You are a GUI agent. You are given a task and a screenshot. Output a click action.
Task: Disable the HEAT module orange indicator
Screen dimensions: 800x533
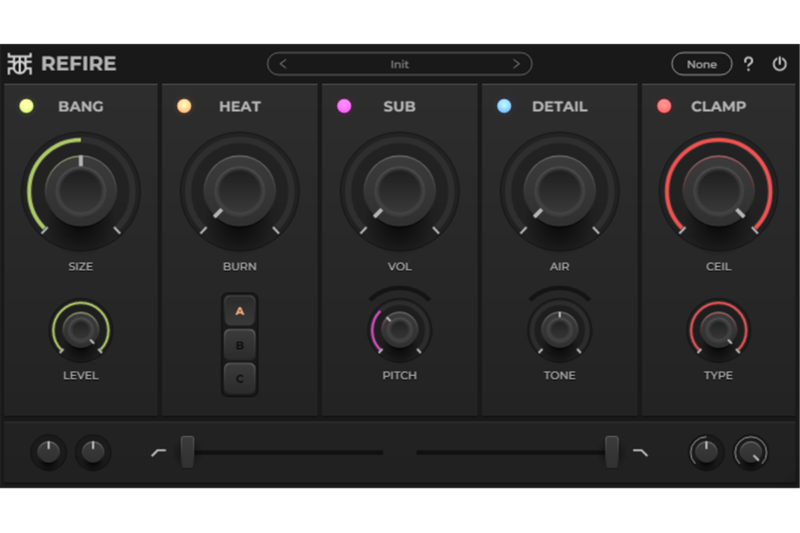184,106
